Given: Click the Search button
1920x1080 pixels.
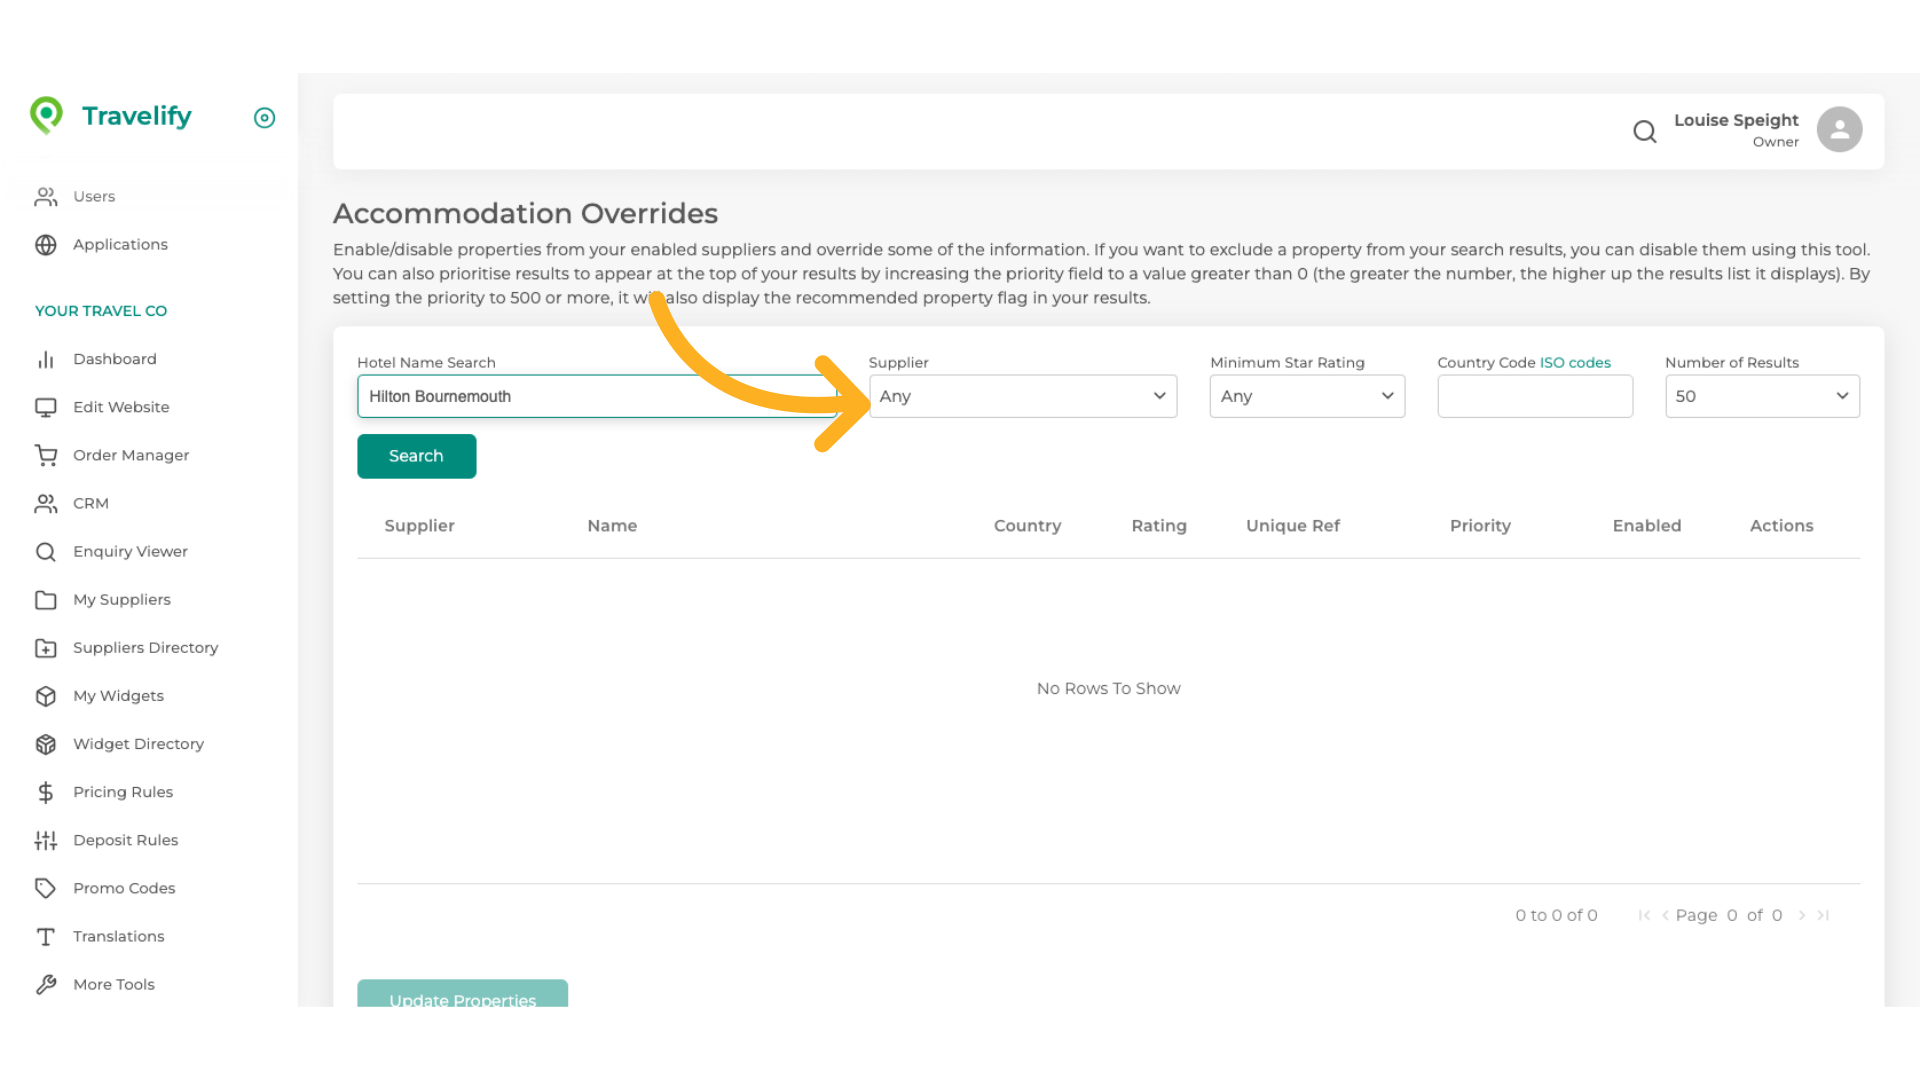Looking at the screenshot, I should pos(416,456).
